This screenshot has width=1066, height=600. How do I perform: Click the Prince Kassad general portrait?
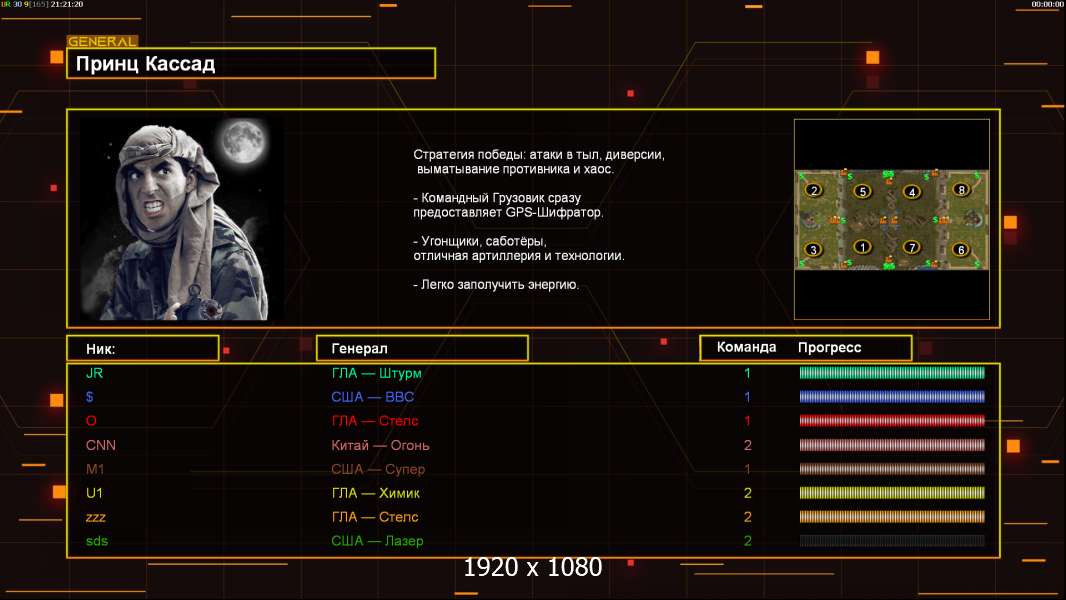[x=182, y=218]
